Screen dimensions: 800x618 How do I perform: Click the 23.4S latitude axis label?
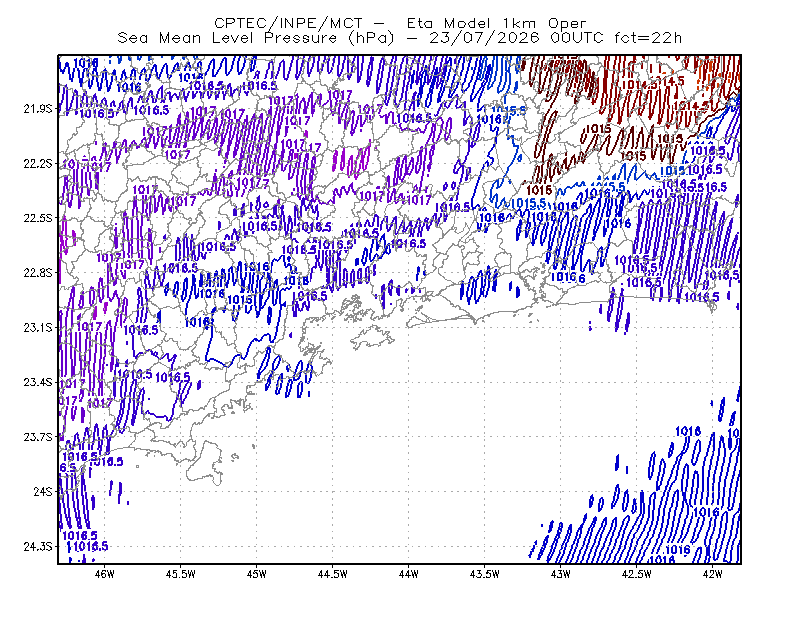click(x=38, y=382)
